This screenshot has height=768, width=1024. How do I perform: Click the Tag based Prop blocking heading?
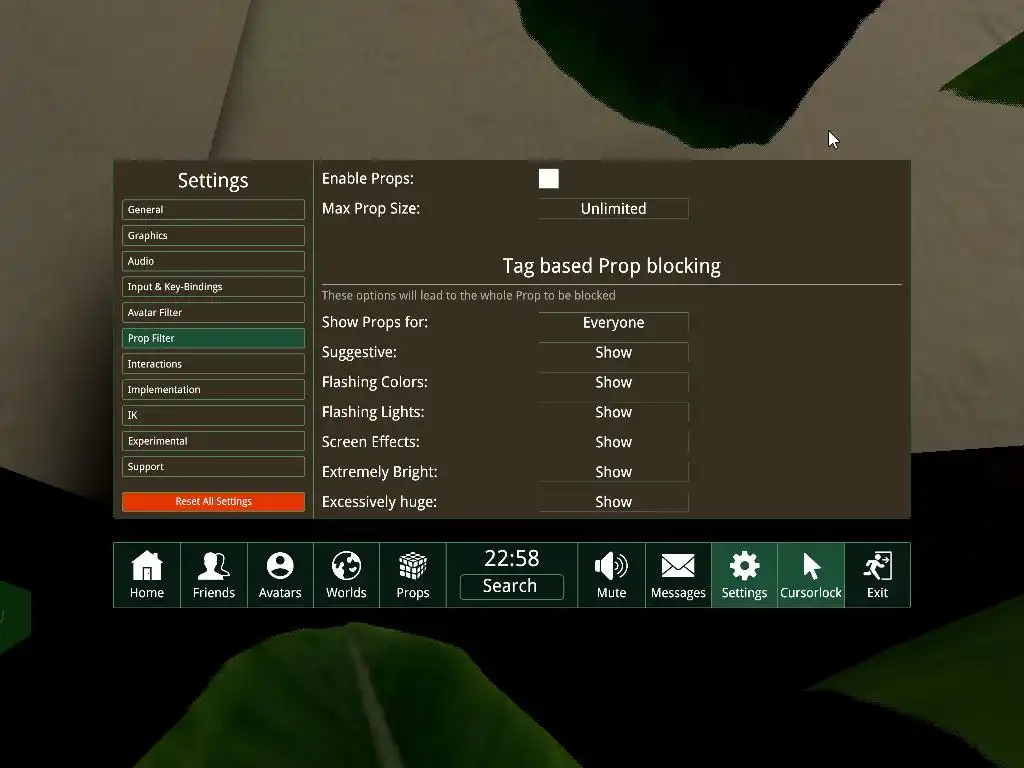tap(612, 266)
